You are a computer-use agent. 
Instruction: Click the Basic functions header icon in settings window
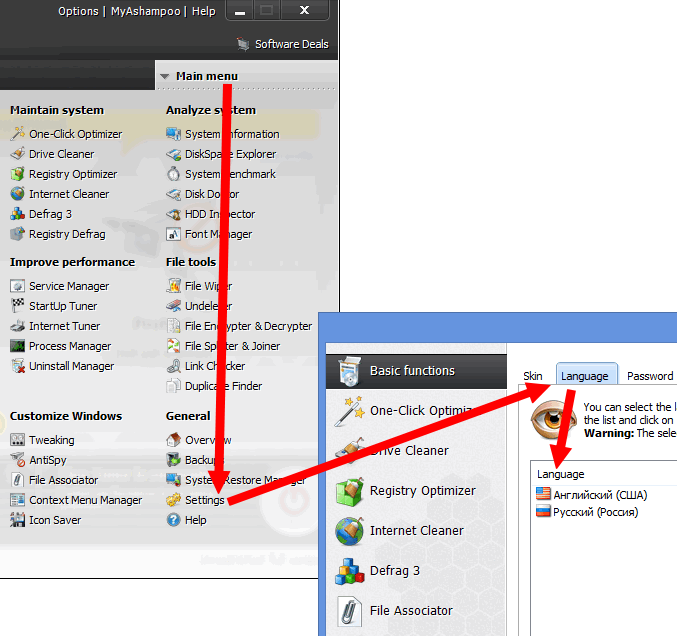[350, 371]
